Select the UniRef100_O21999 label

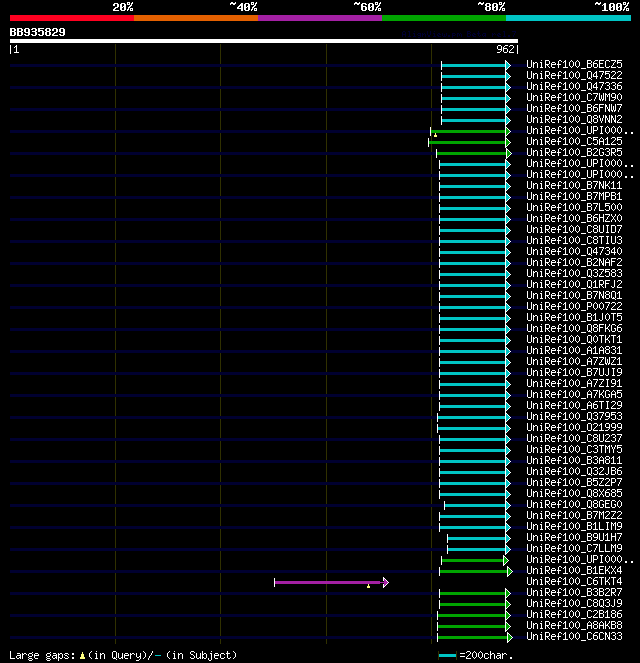tap(574, 427)
